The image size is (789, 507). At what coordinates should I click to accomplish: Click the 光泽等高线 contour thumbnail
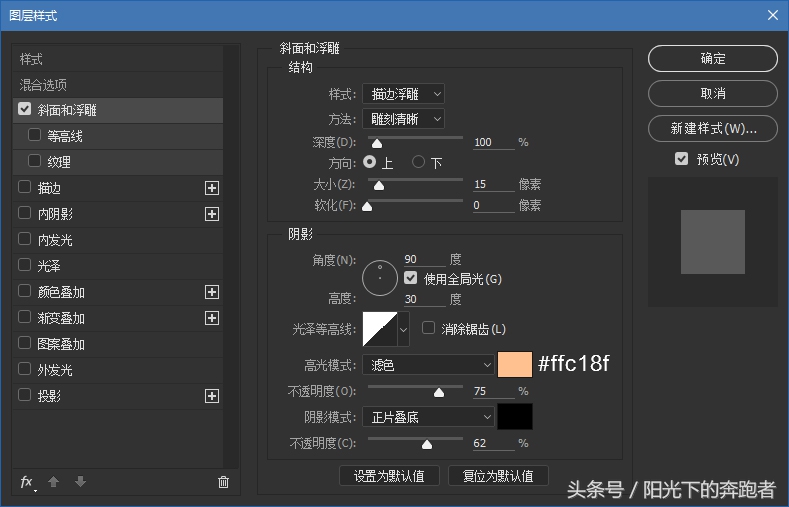click(380, 329)
